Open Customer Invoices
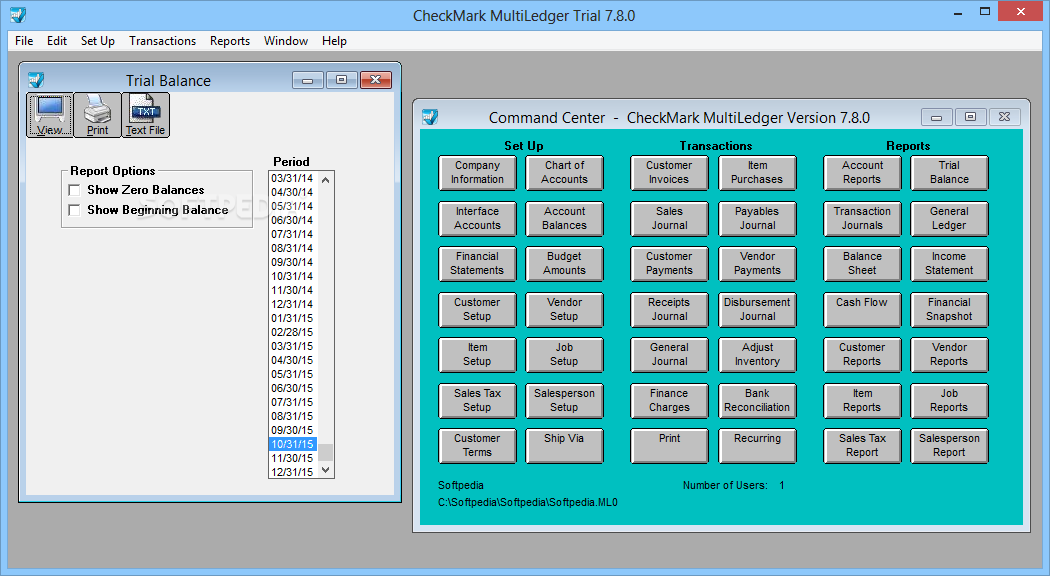 (669, 173)
